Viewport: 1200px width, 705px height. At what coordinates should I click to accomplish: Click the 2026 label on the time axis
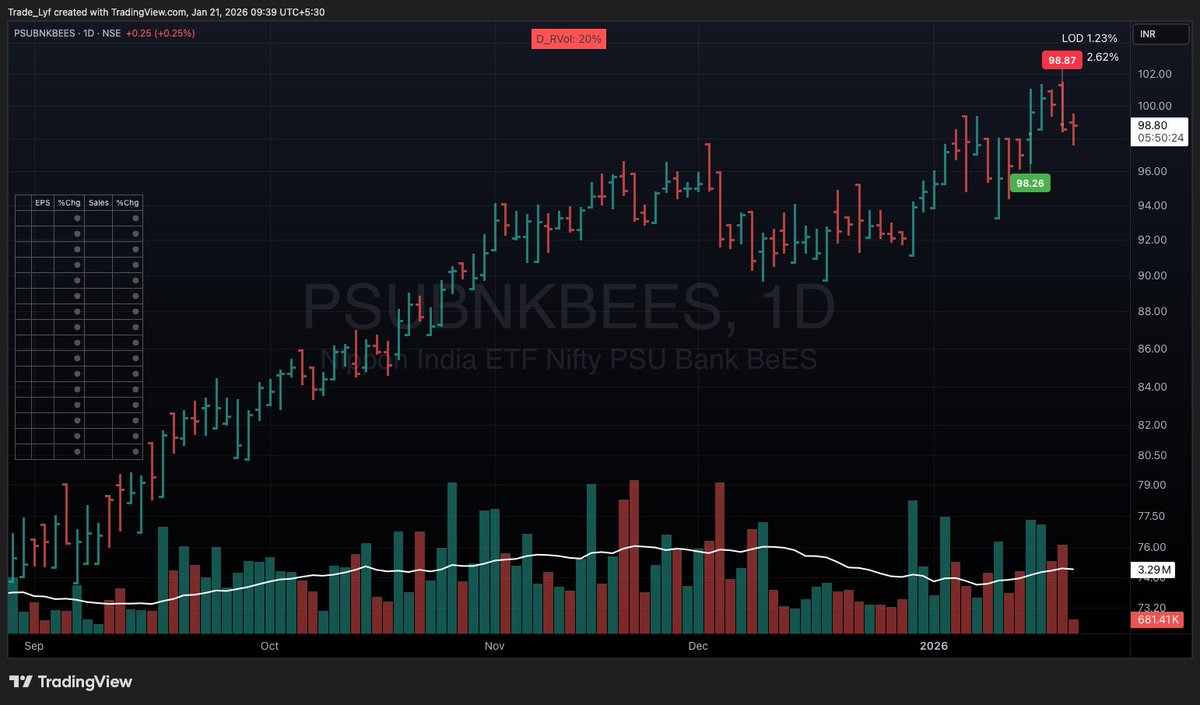tap(933, 647)
